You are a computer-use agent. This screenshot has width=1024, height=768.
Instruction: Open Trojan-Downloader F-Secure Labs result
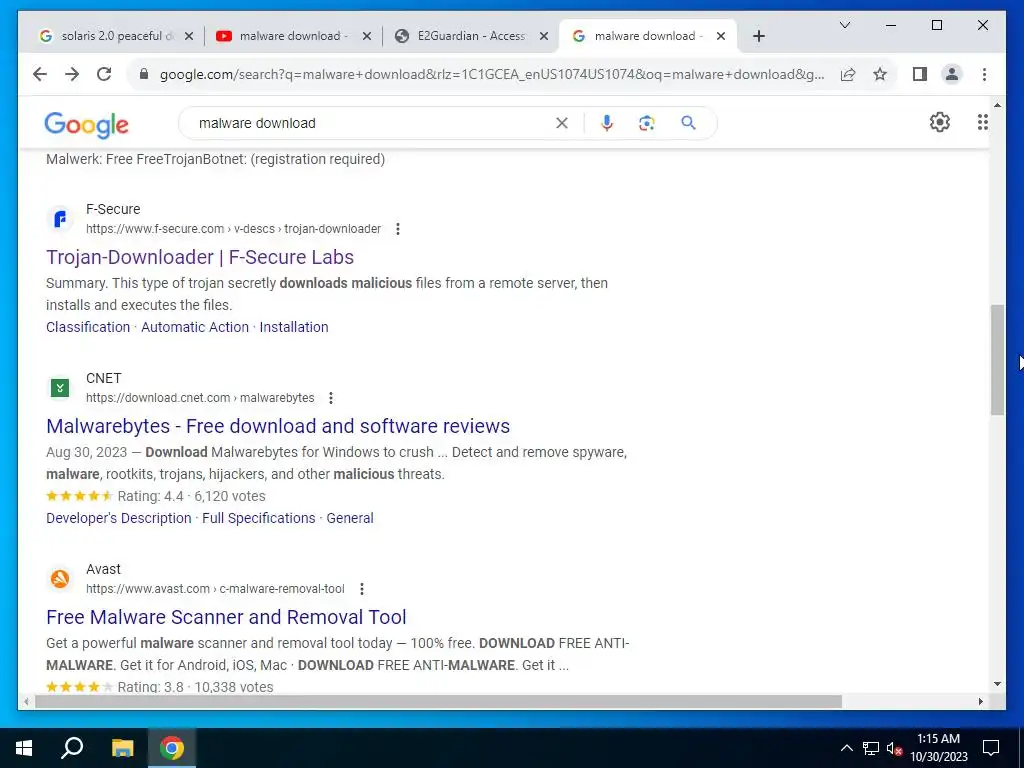[200, 257]
